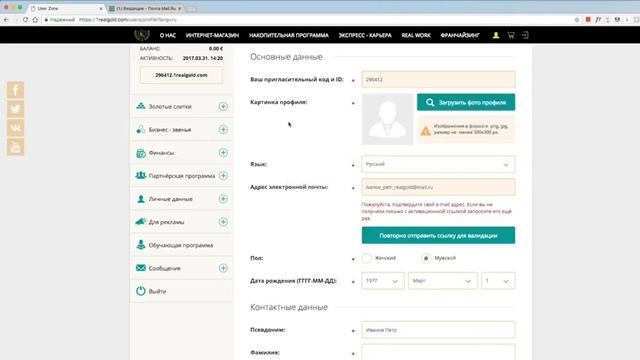Open the birth year dropdown

coord(383,281)
